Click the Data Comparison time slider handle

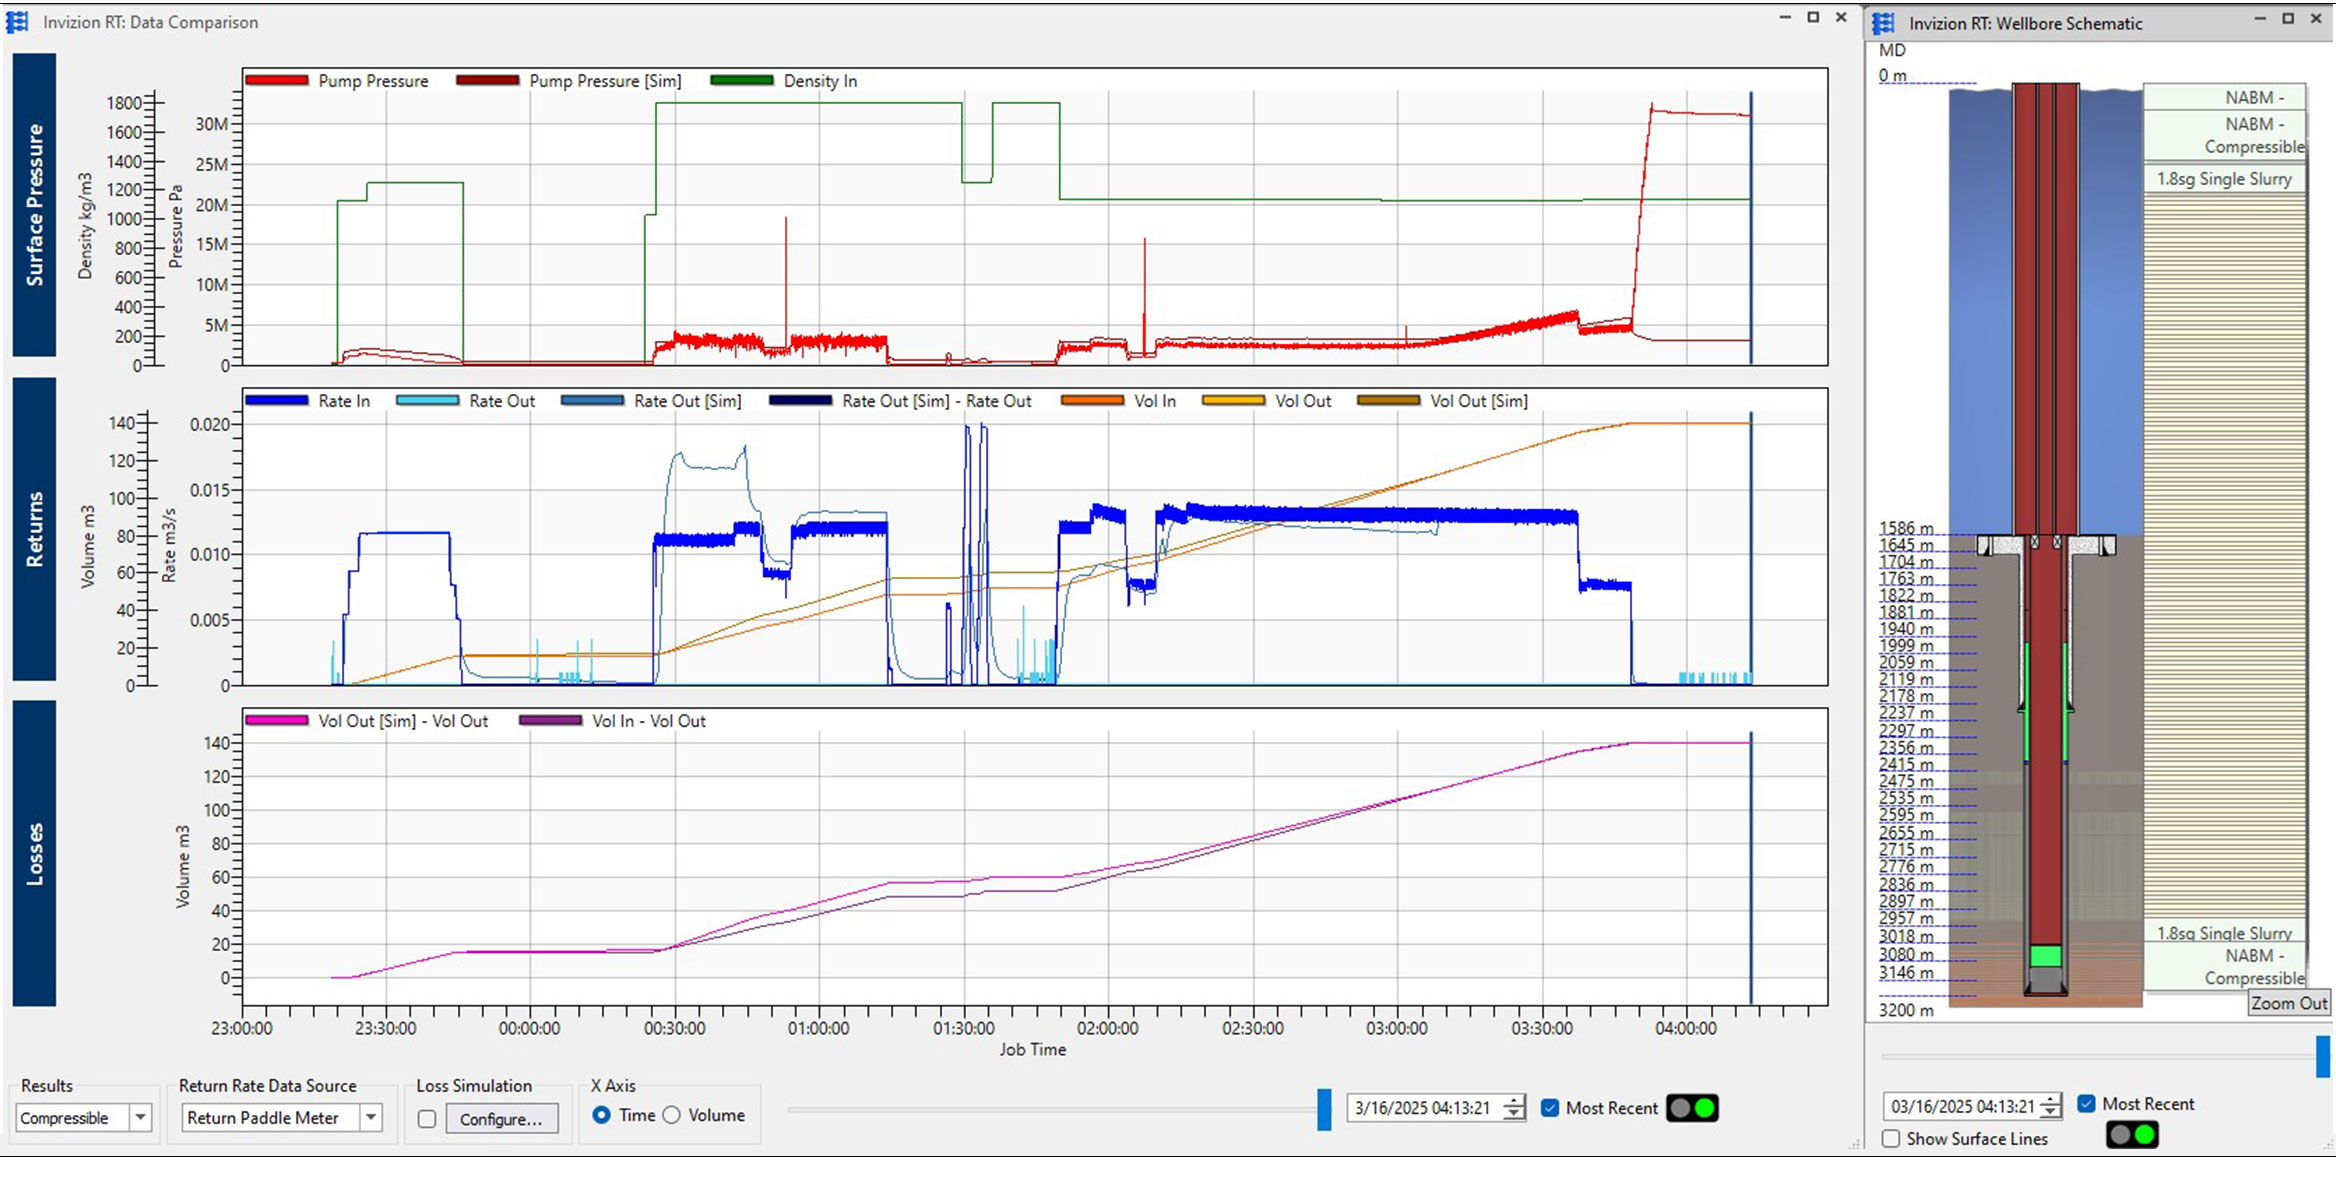pos(1324,1110)
